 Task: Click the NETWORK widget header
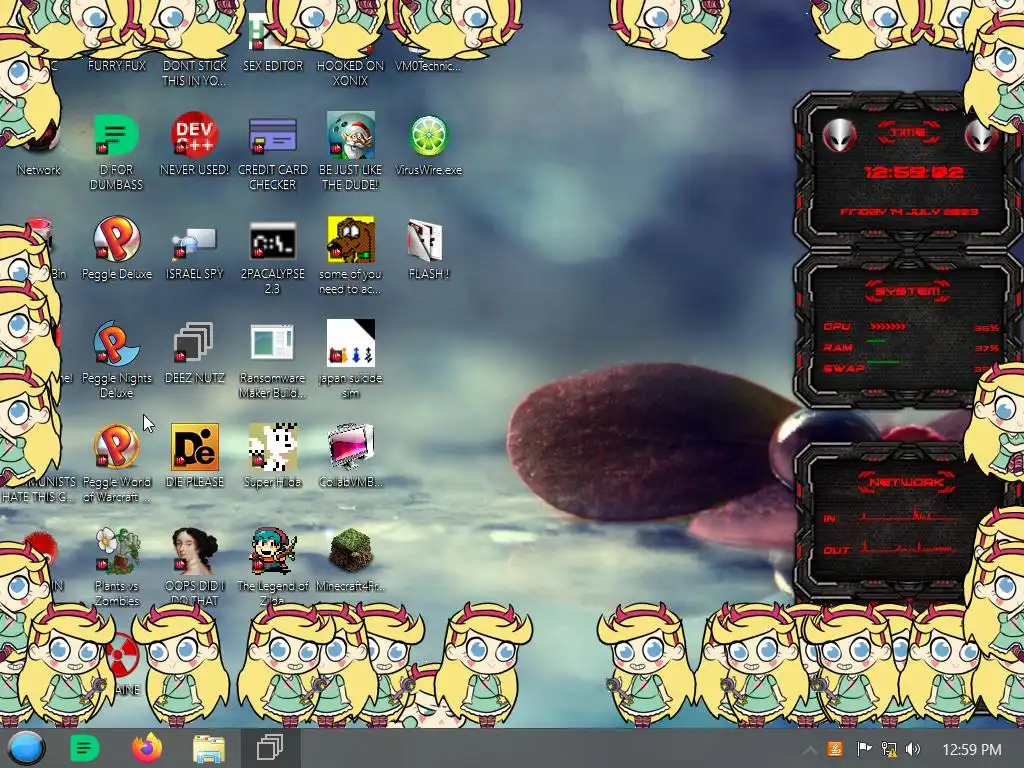pyautogui.click(x=906, y=483)
